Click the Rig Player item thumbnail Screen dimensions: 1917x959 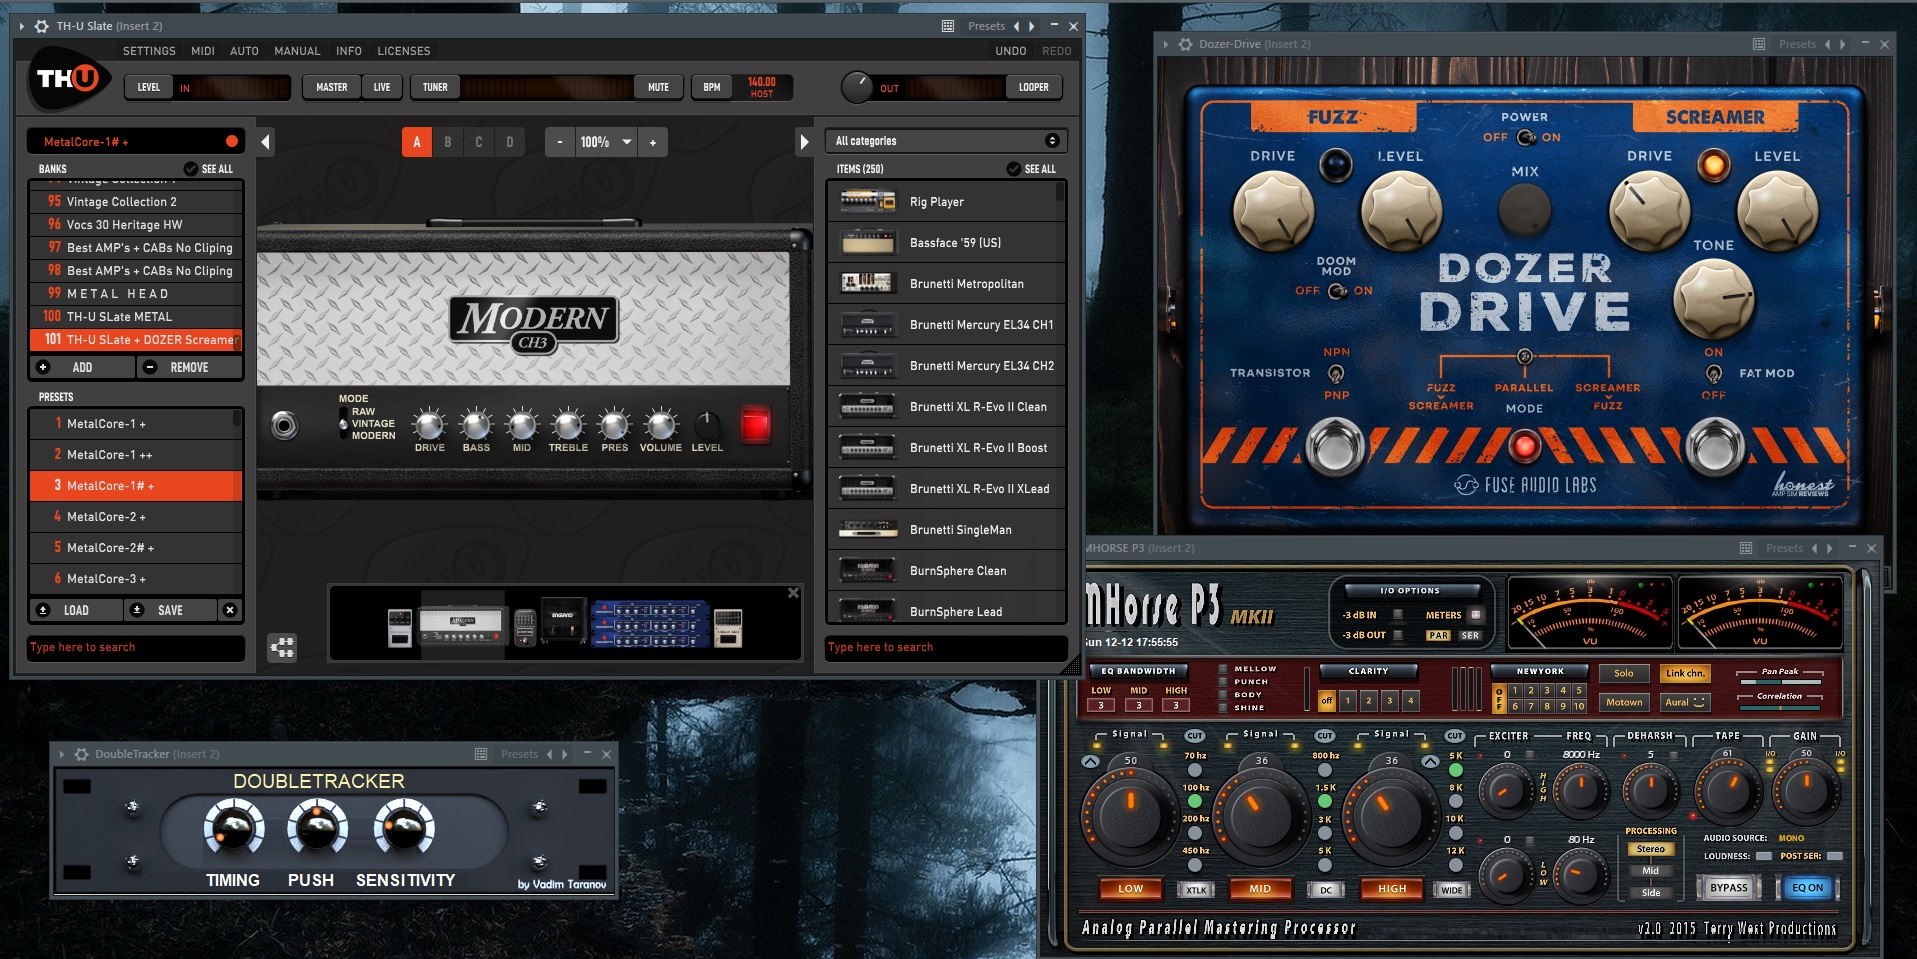(x=868, y=202)
